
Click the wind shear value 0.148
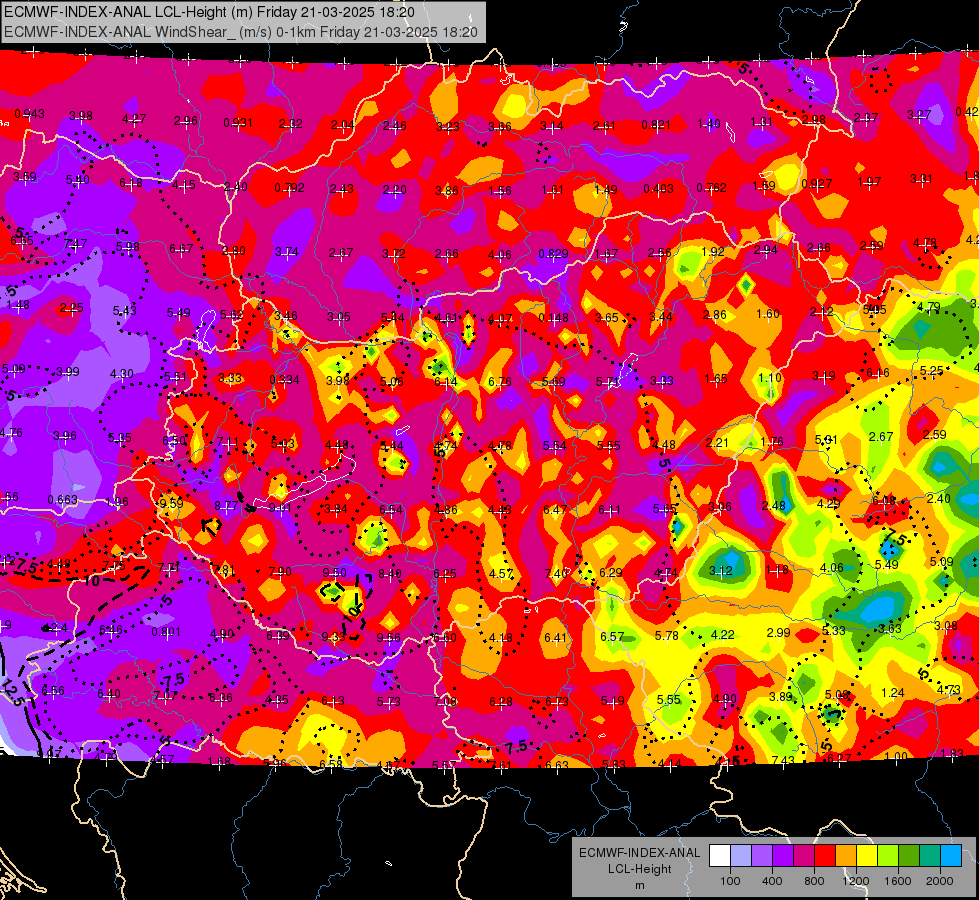pos(553,318)
